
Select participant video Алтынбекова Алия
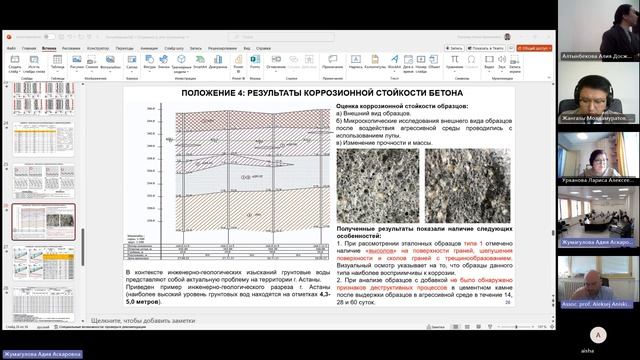(598, 31)
